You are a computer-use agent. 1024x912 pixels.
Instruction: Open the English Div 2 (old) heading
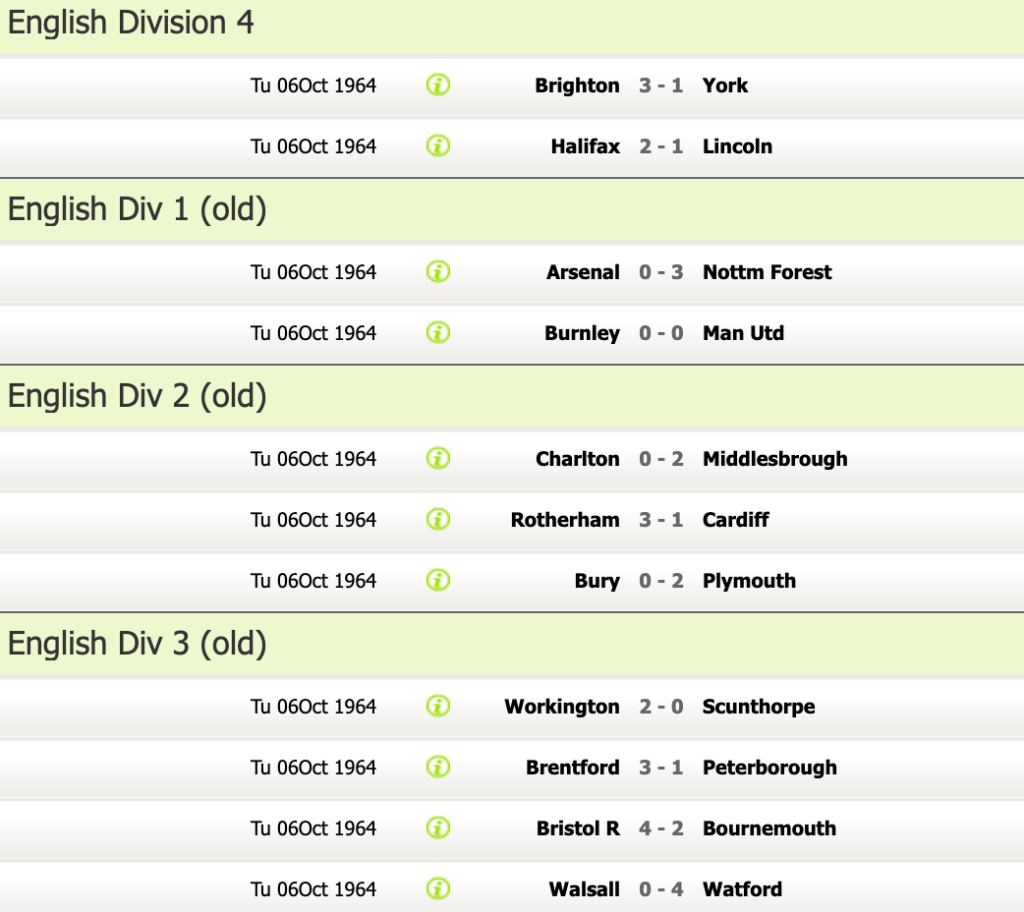137,397
